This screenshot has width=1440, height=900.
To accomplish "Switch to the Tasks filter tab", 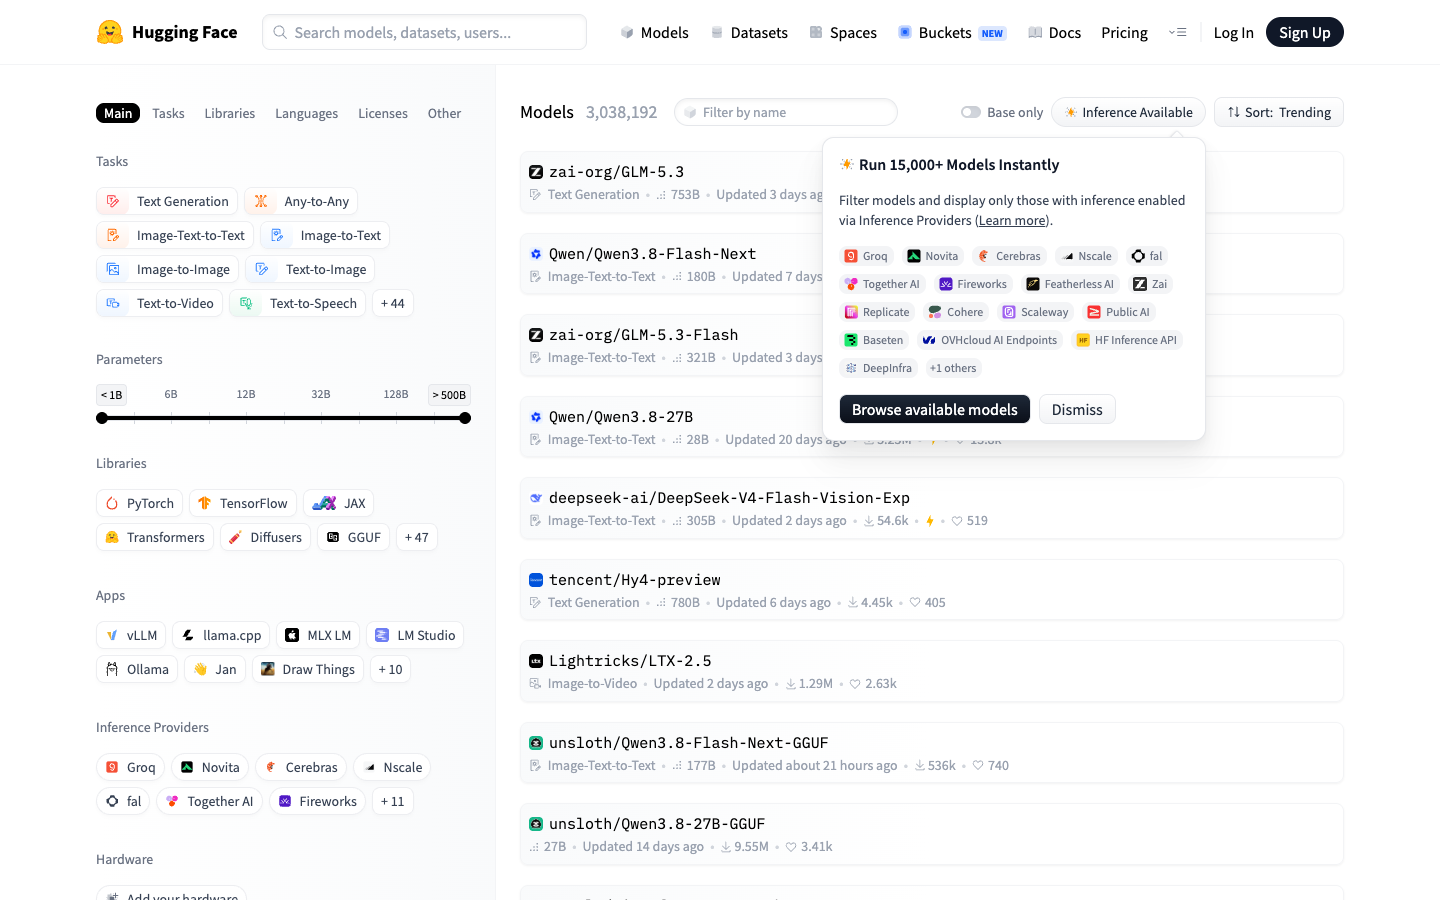I will (x=168, y=113).
